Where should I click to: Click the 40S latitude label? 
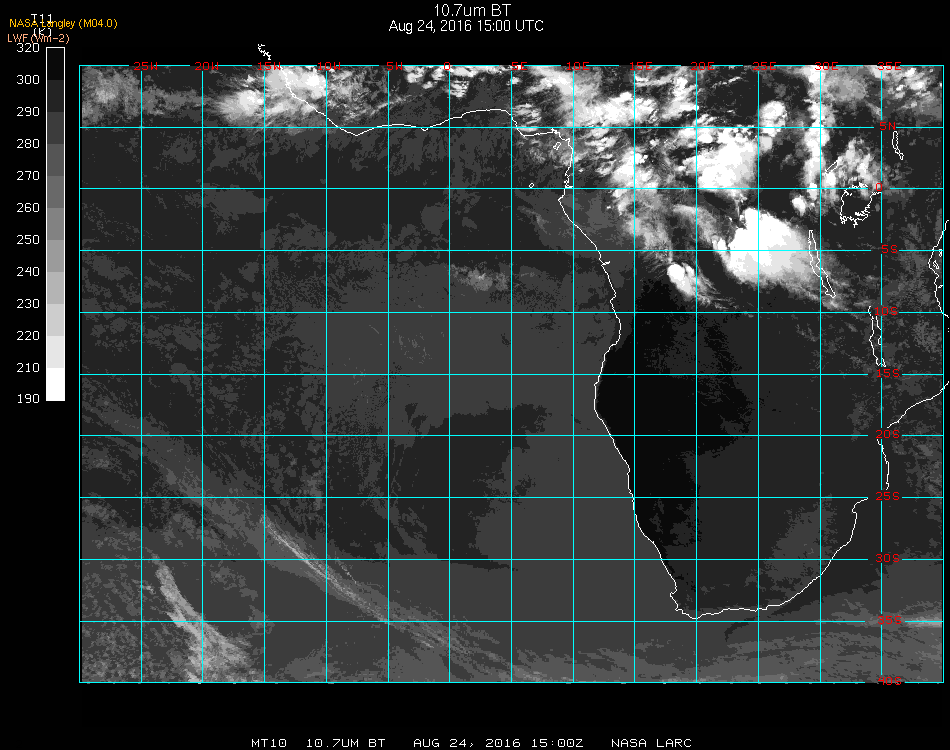click(x=889, y=681)
